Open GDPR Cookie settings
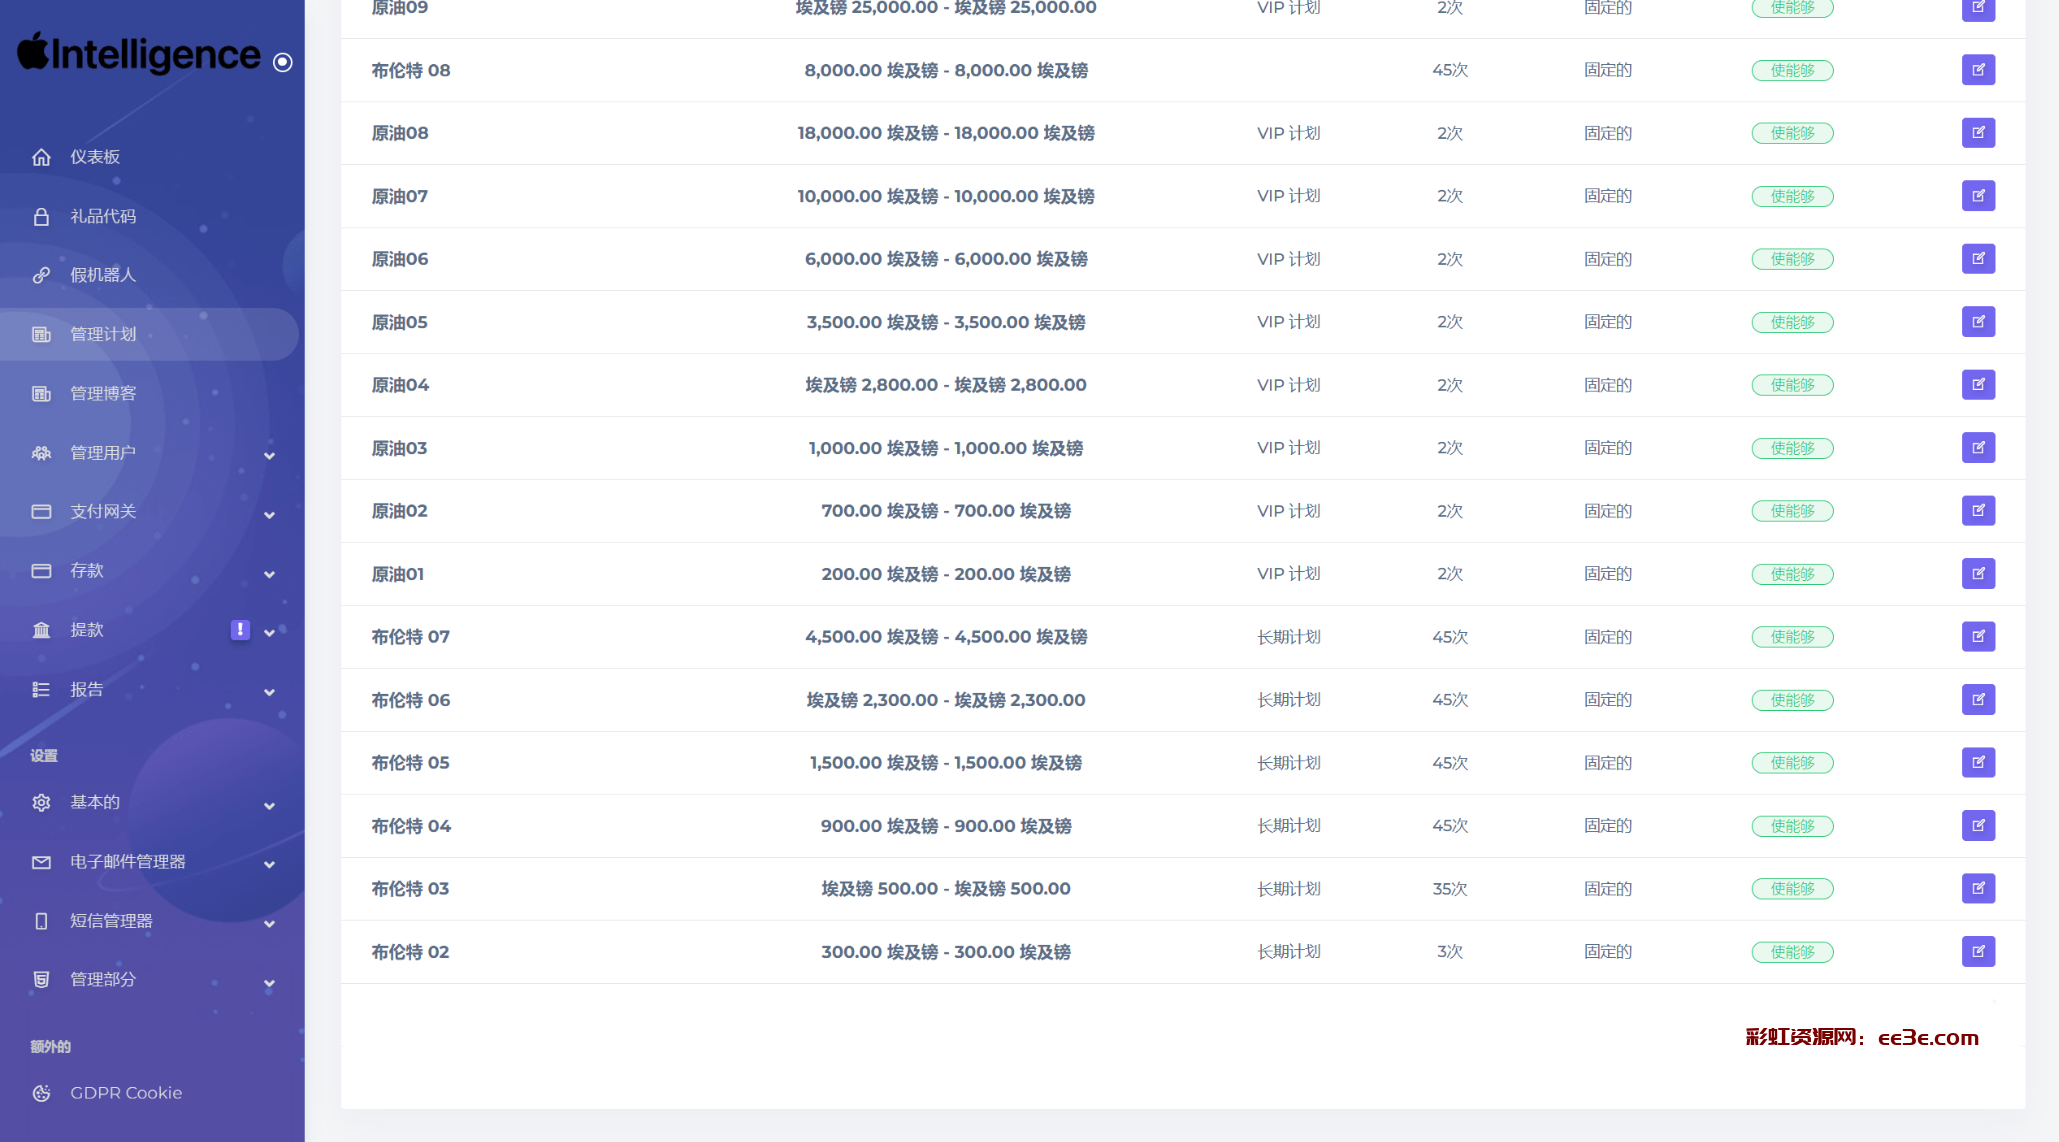This screenshot has height=1142, width=2059. (150, 1093)
